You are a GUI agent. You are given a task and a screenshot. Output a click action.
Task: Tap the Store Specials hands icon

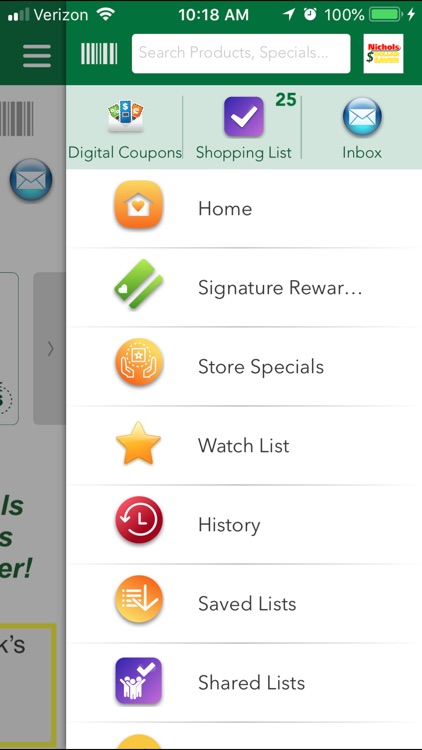(x=139, y=362)
